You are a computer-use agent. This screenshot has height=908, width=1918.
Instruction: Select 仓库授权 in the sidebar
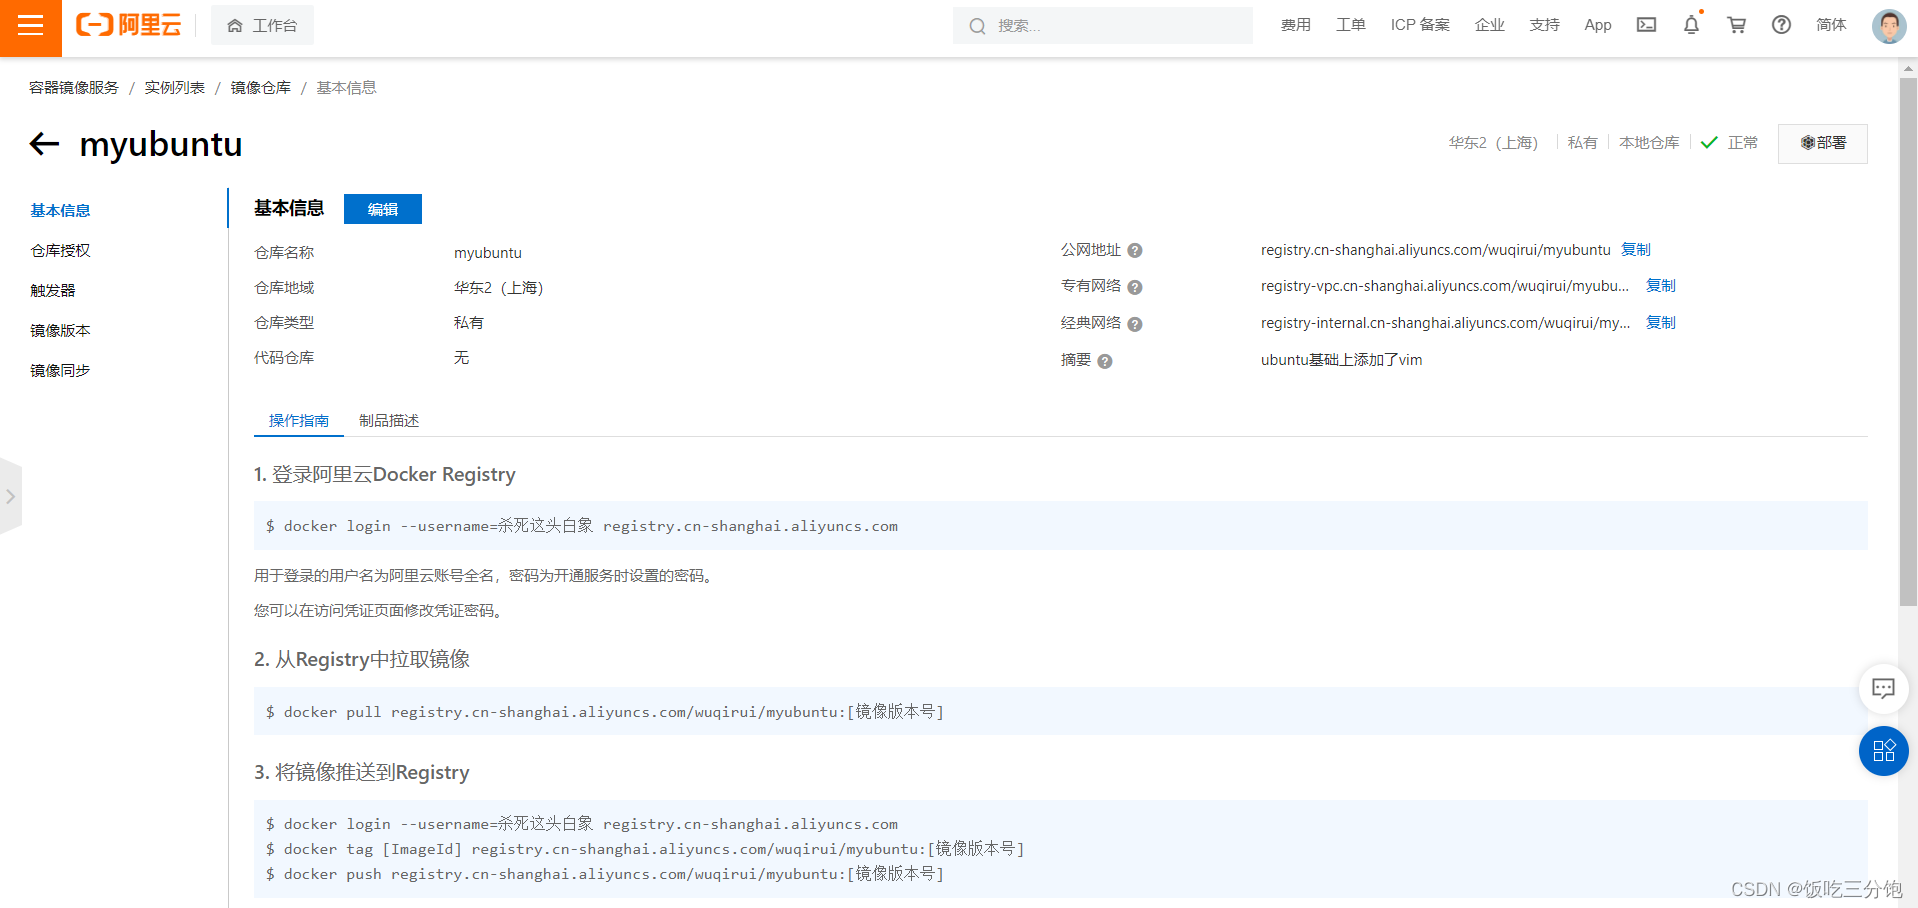[60, 250]
